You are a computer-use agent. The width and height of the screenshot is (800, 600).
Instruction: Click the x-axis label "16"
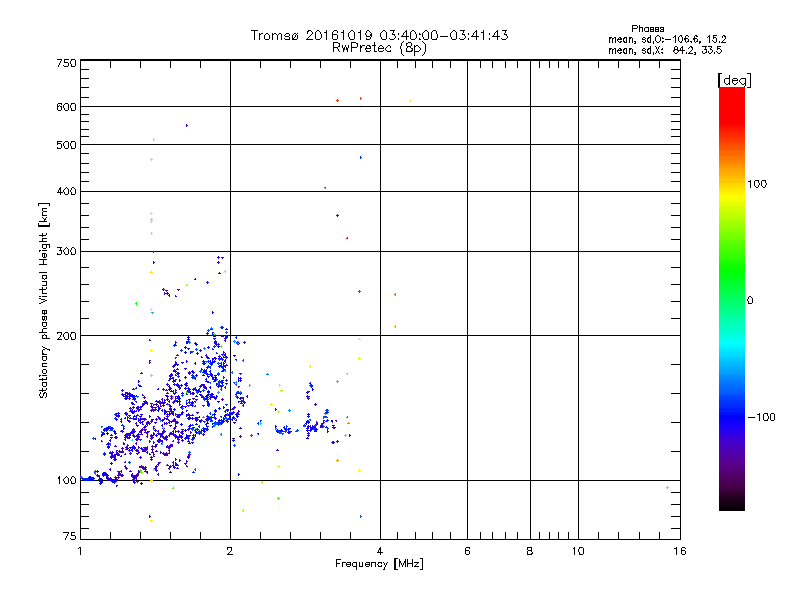pos(680,551)
